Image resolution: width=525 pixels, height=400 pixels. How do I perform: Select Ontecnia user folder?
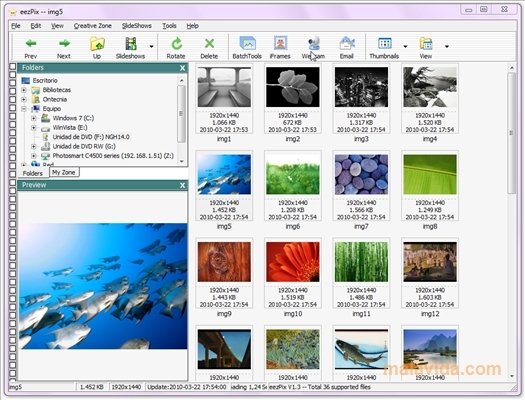tap(49, 99)
